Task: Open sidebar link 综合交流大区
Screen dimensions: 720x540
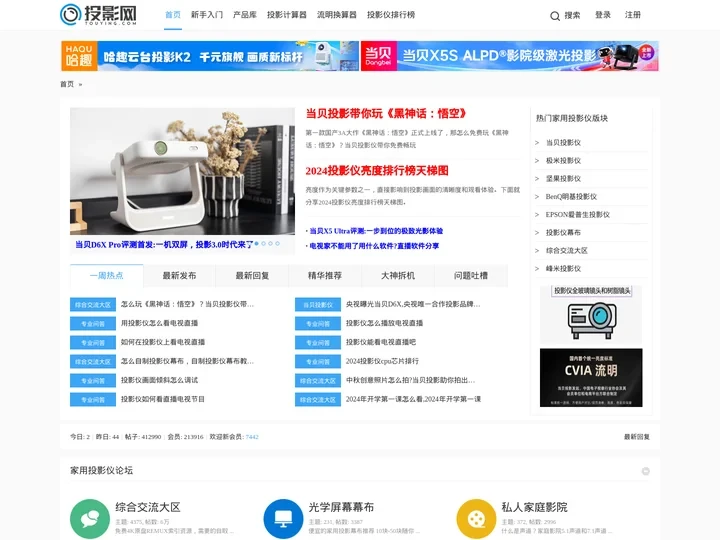Action: pyautogui.click(x=567, y=251)
